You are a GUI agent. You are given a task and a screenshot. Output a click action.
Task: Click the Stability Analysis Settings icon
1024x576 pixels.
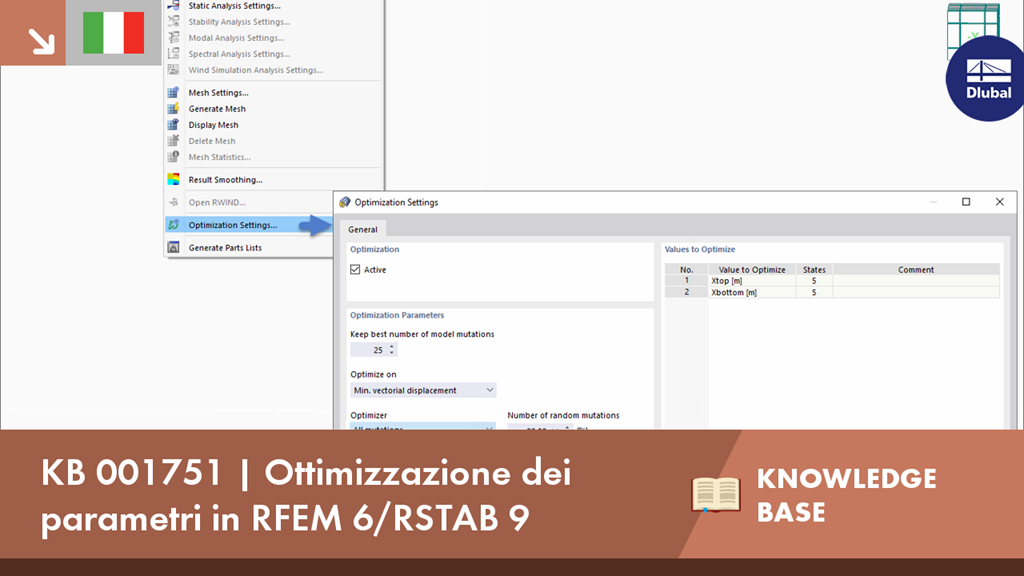click(173, 22)
